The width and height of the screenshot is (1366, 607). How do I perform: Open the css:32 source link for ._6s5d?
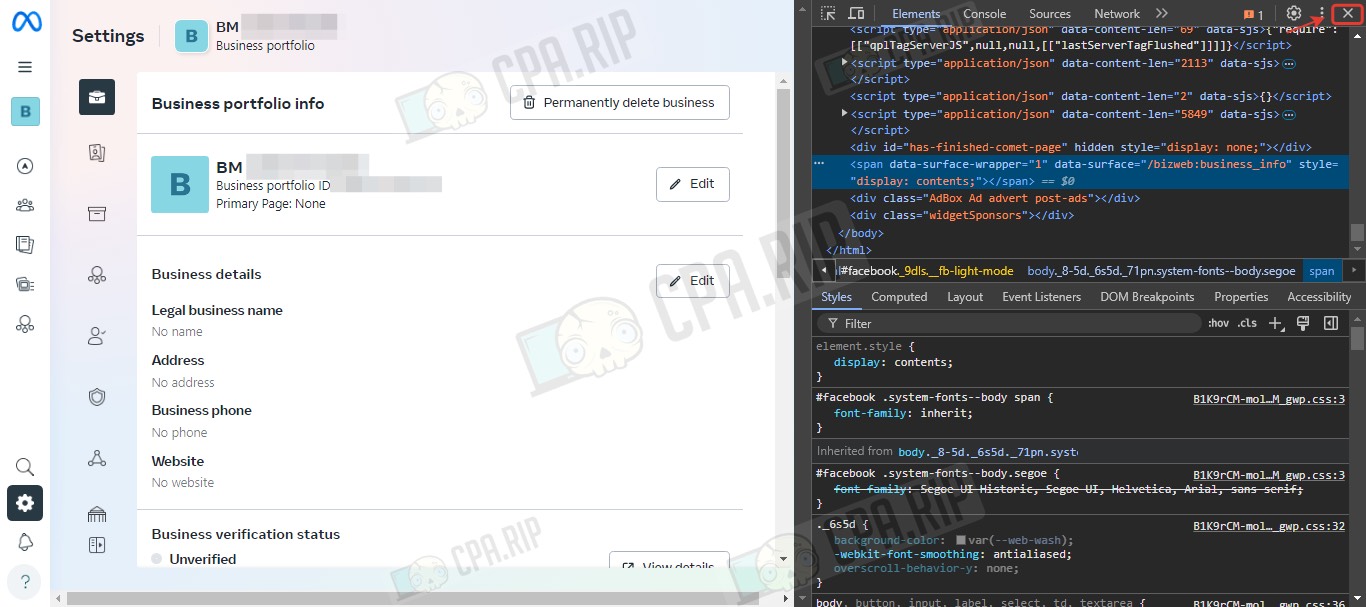1269,525
